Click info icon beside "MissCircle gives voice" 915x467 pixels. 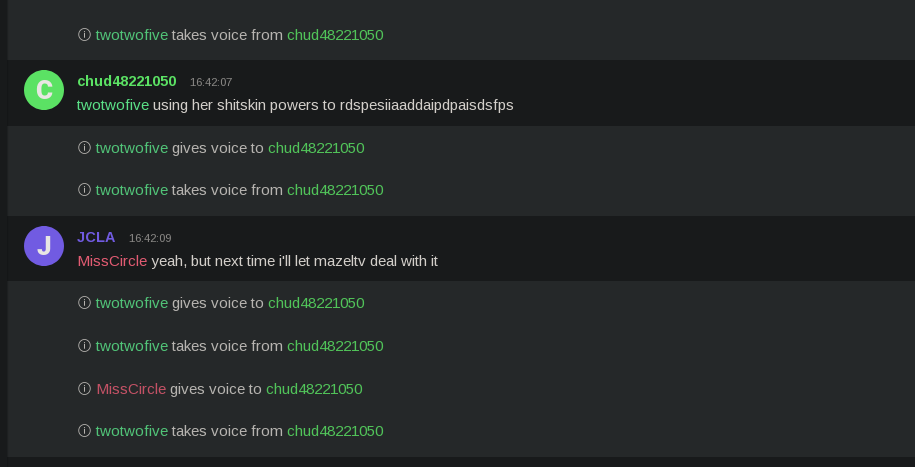coord(85,389)
